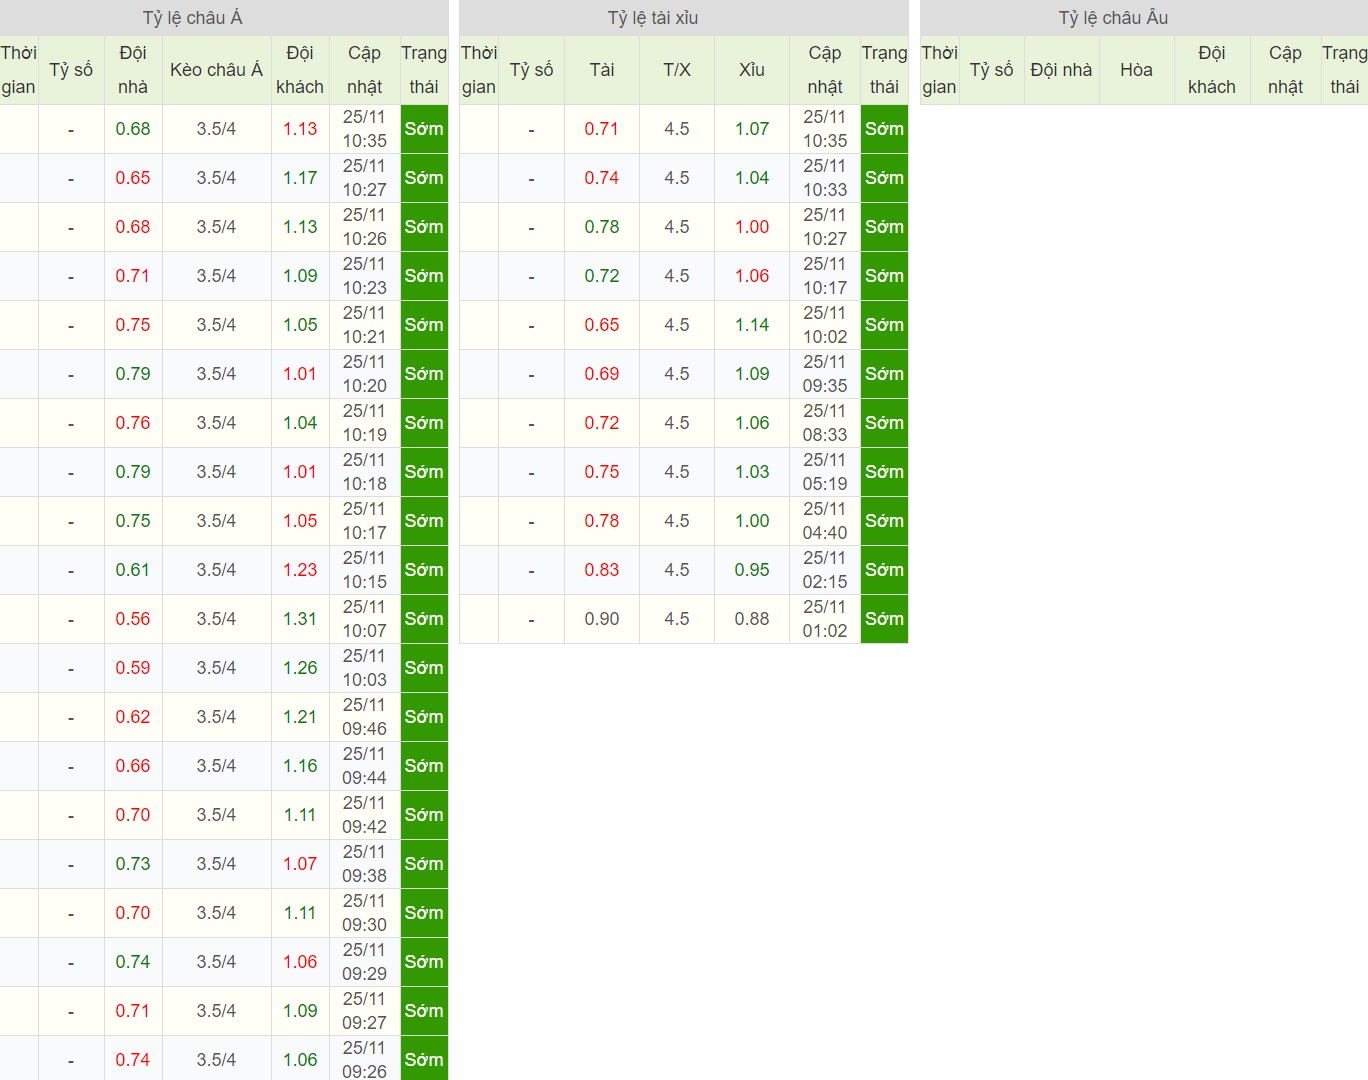
Task: Click the 'Tỷ lệ tài xỉu' table title
Action: coord(653,18)
